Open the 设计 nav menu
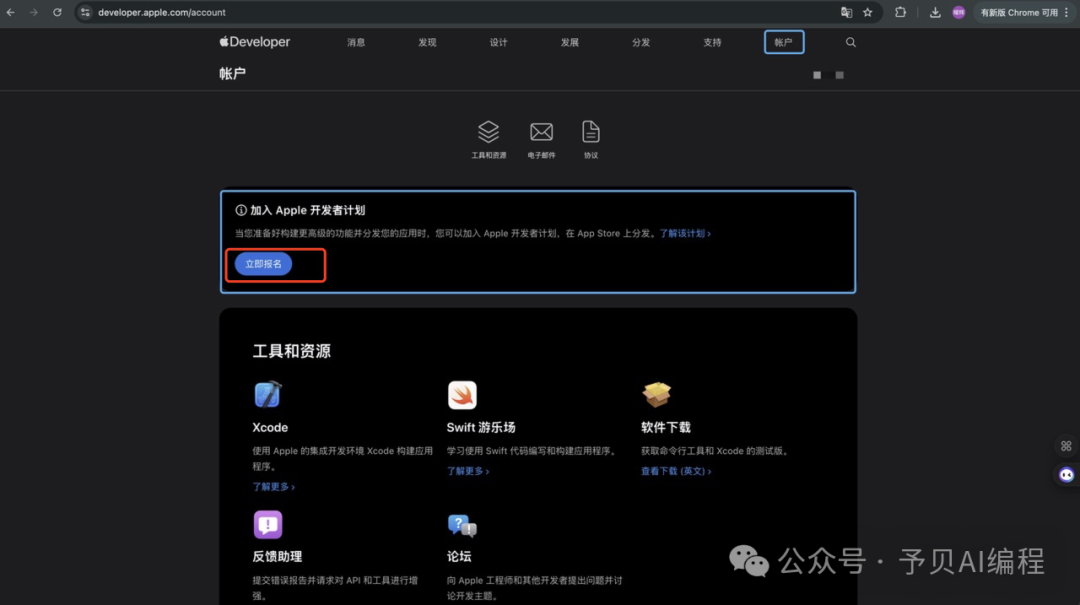This screenshot has width=1080, height=605. pos(499,43)
